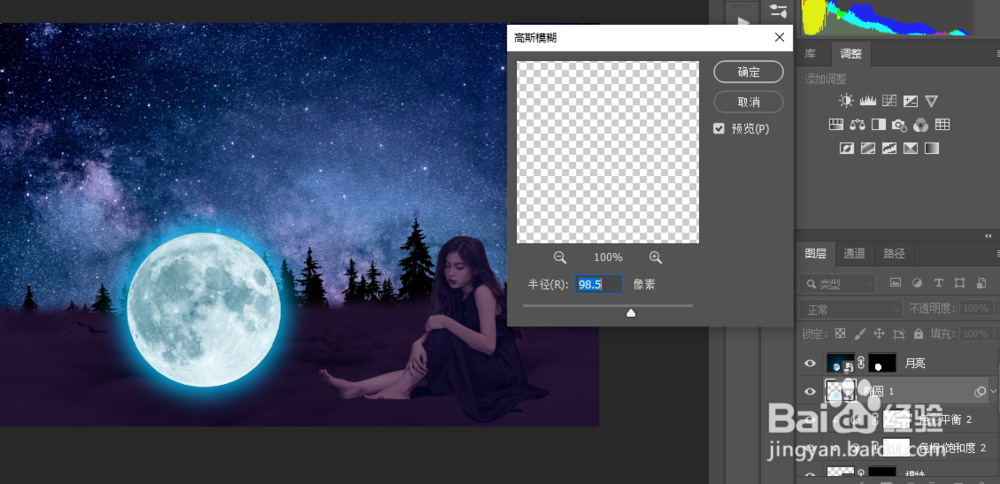The height and width of the screenshot is (484, 1000).
Task: Filter layers by smart objects
Action: [x=980, y=282]
